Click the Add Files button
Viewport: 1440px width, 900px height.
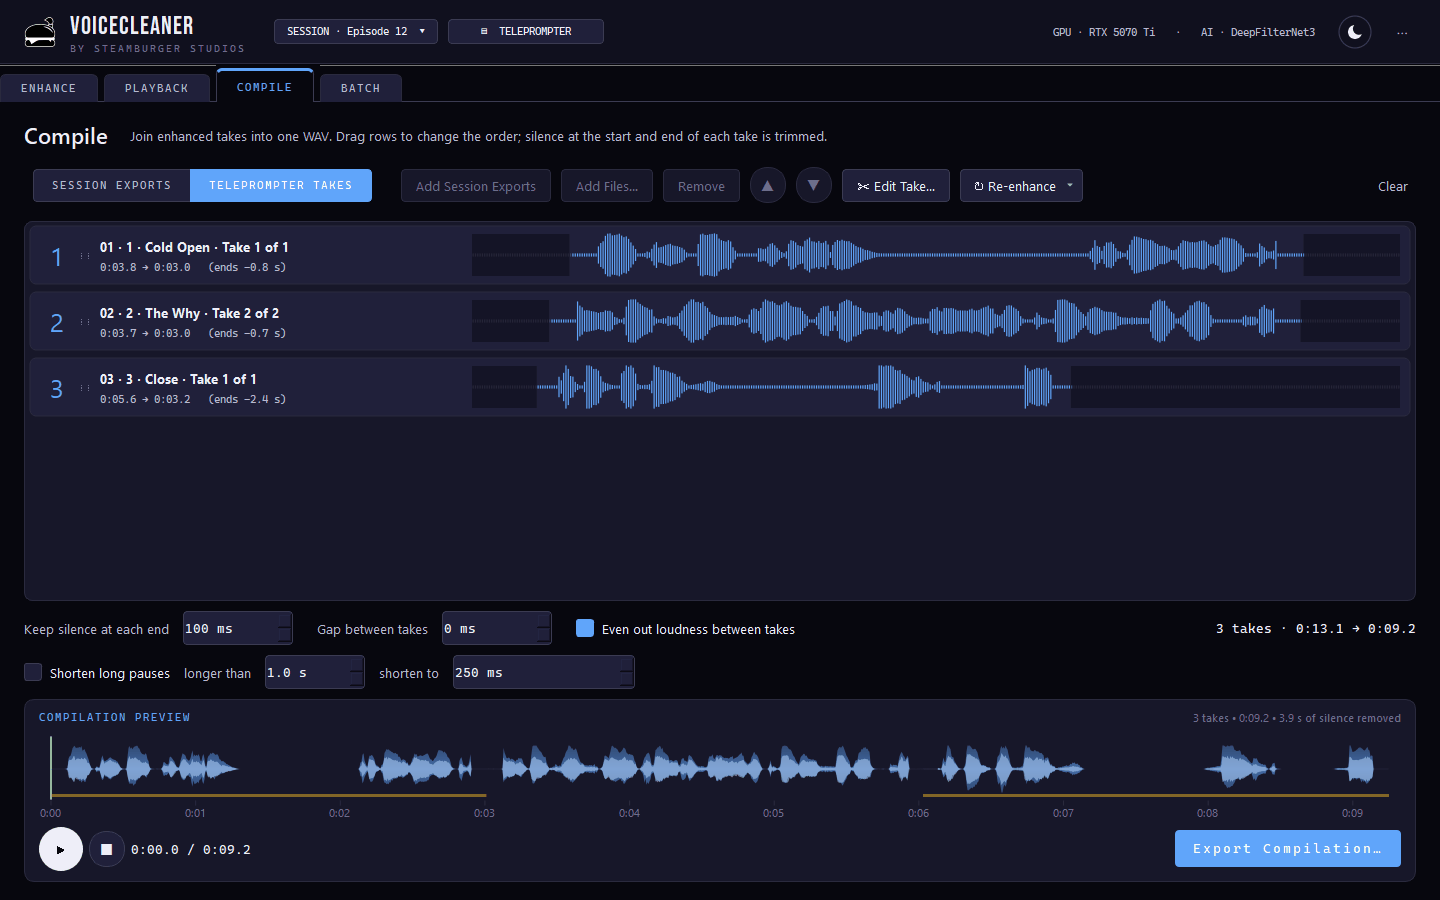click(607, 186)
